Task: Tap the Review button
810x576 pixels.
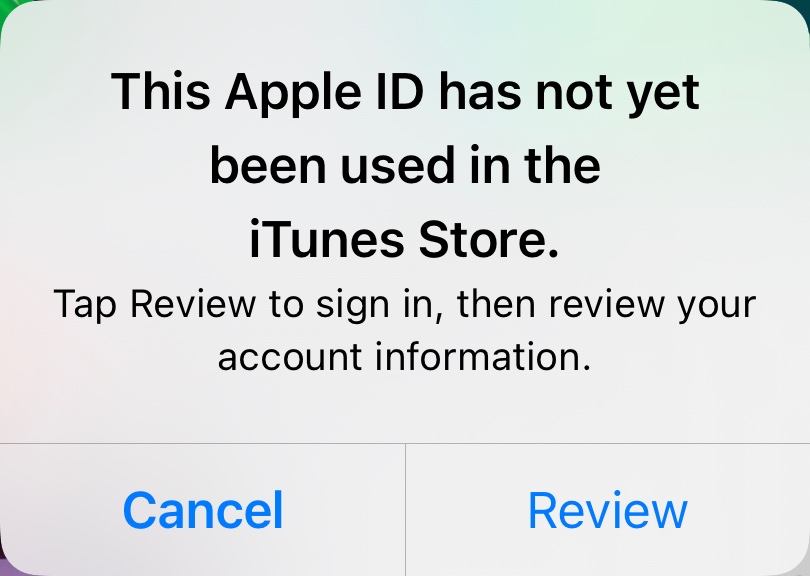Action: [608, 510]
